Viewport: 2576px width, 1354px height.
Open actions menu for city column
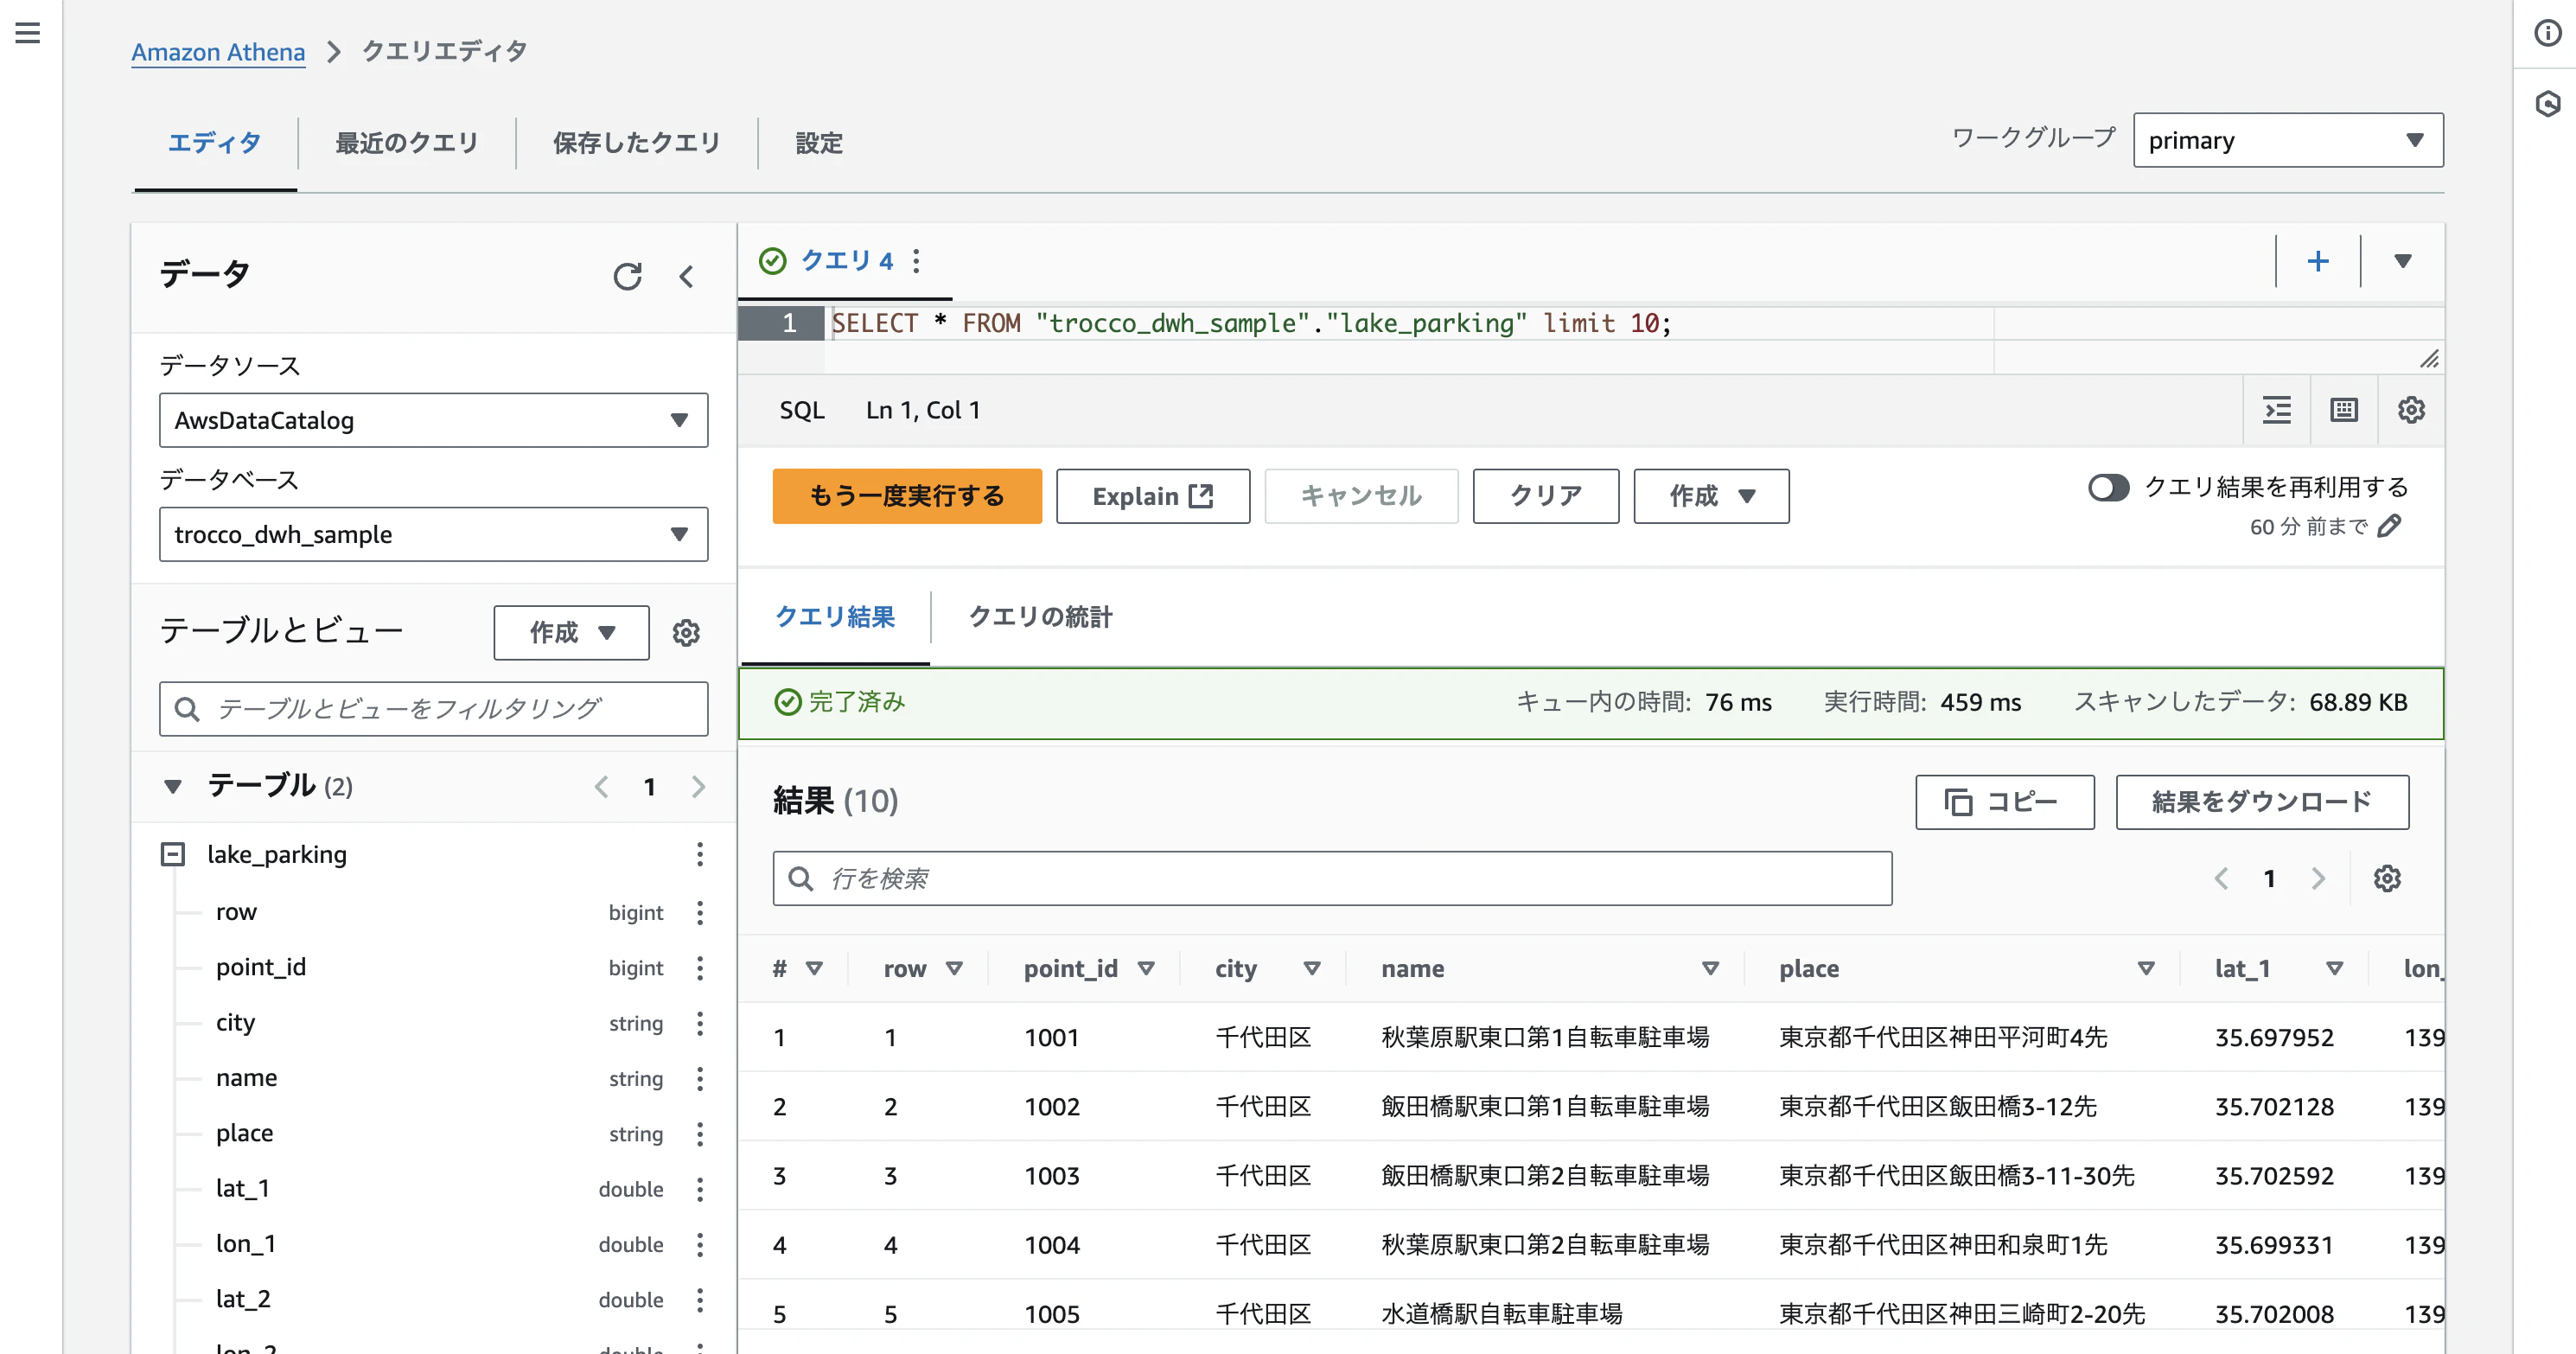pos(700,1023)
